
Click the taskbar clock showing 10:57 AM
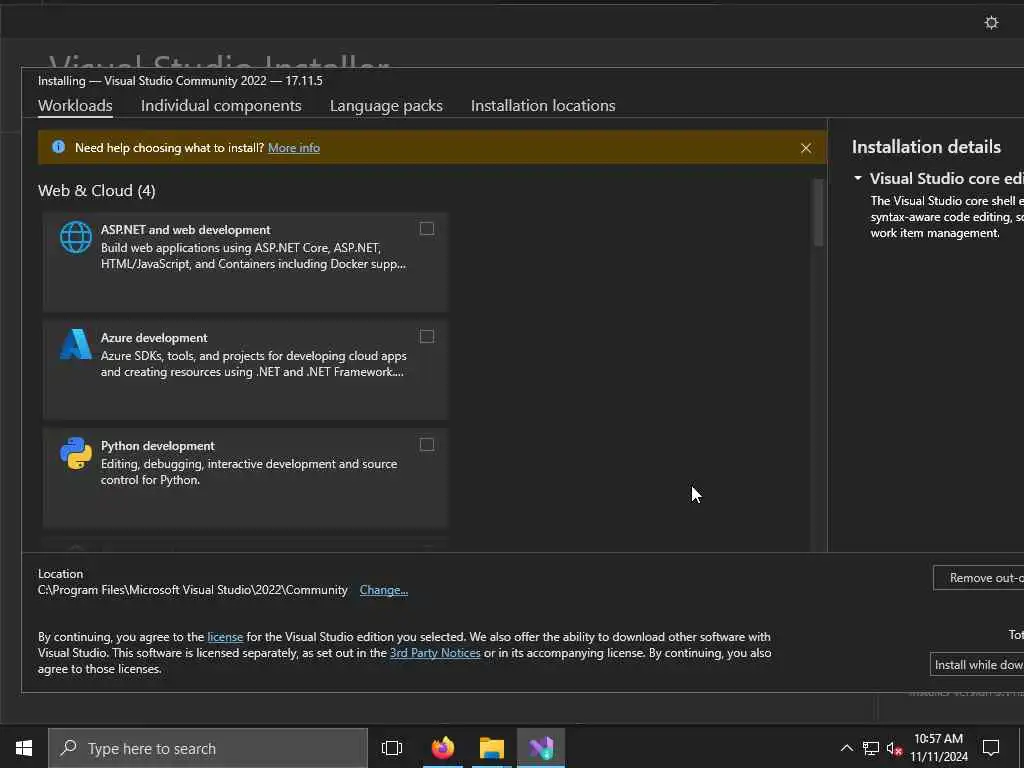point(938,748)
